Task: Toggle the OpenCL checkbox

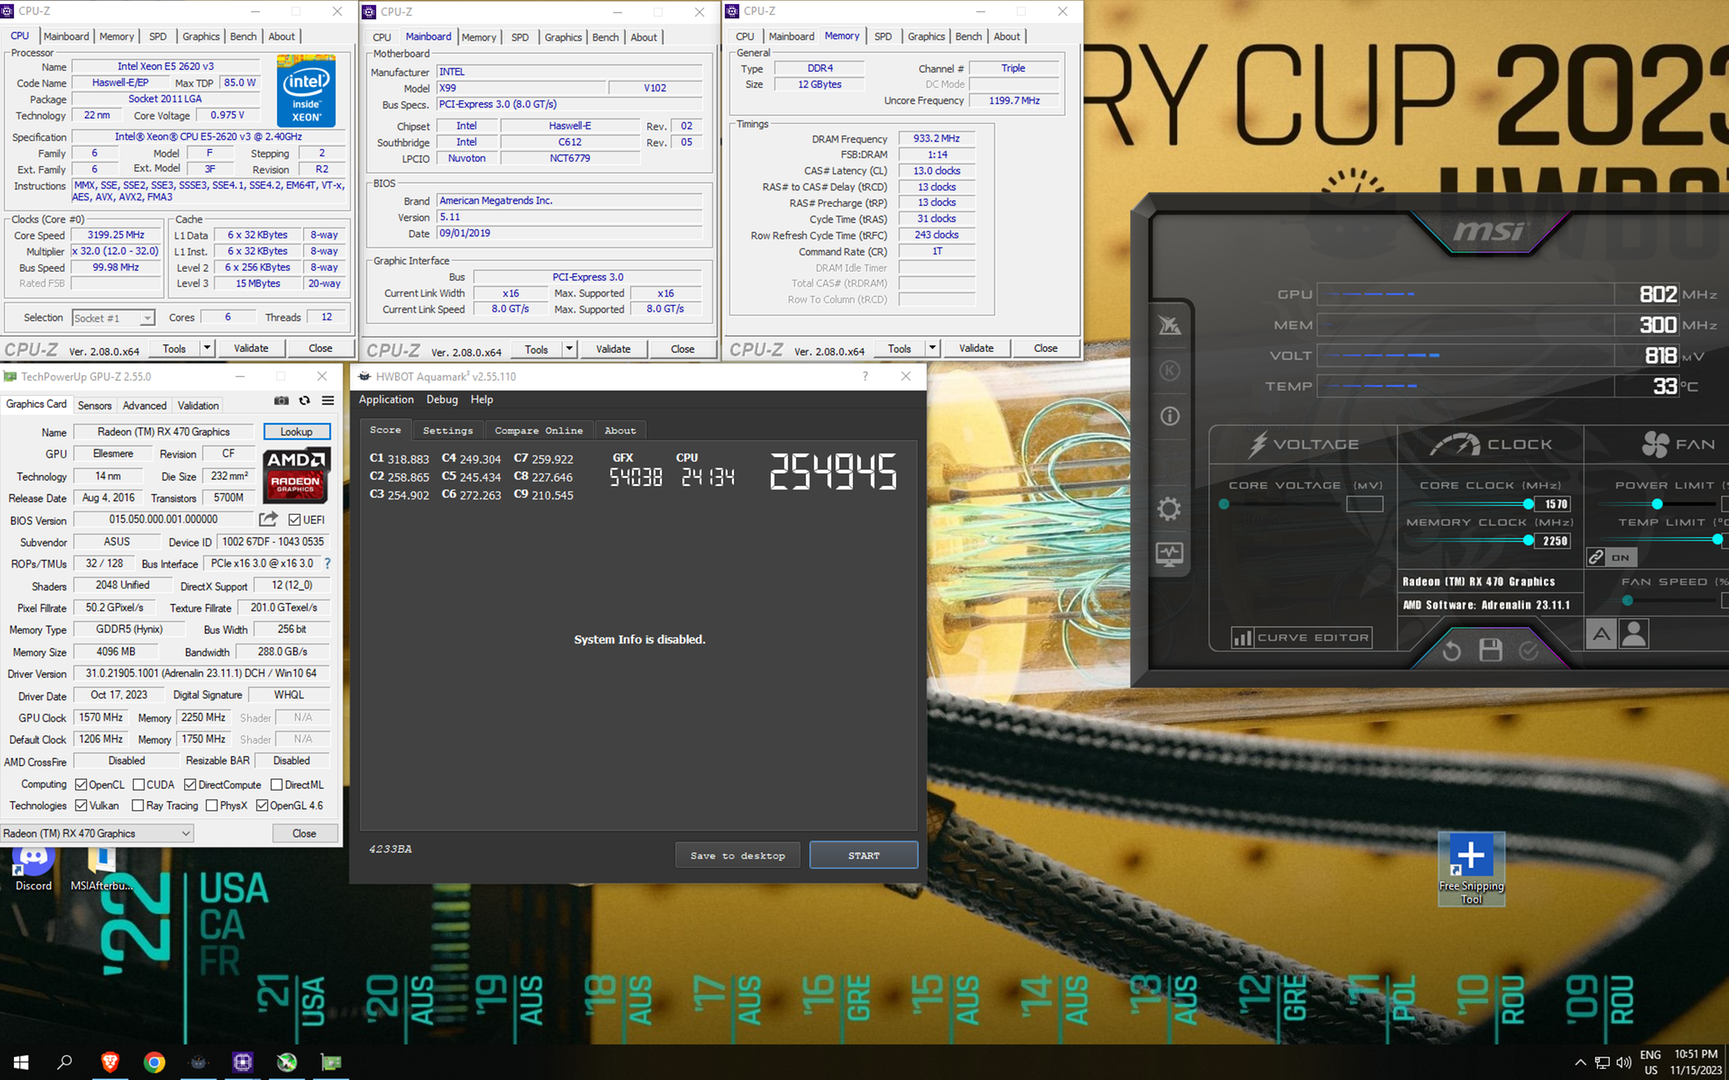Action: click(82, 785)
